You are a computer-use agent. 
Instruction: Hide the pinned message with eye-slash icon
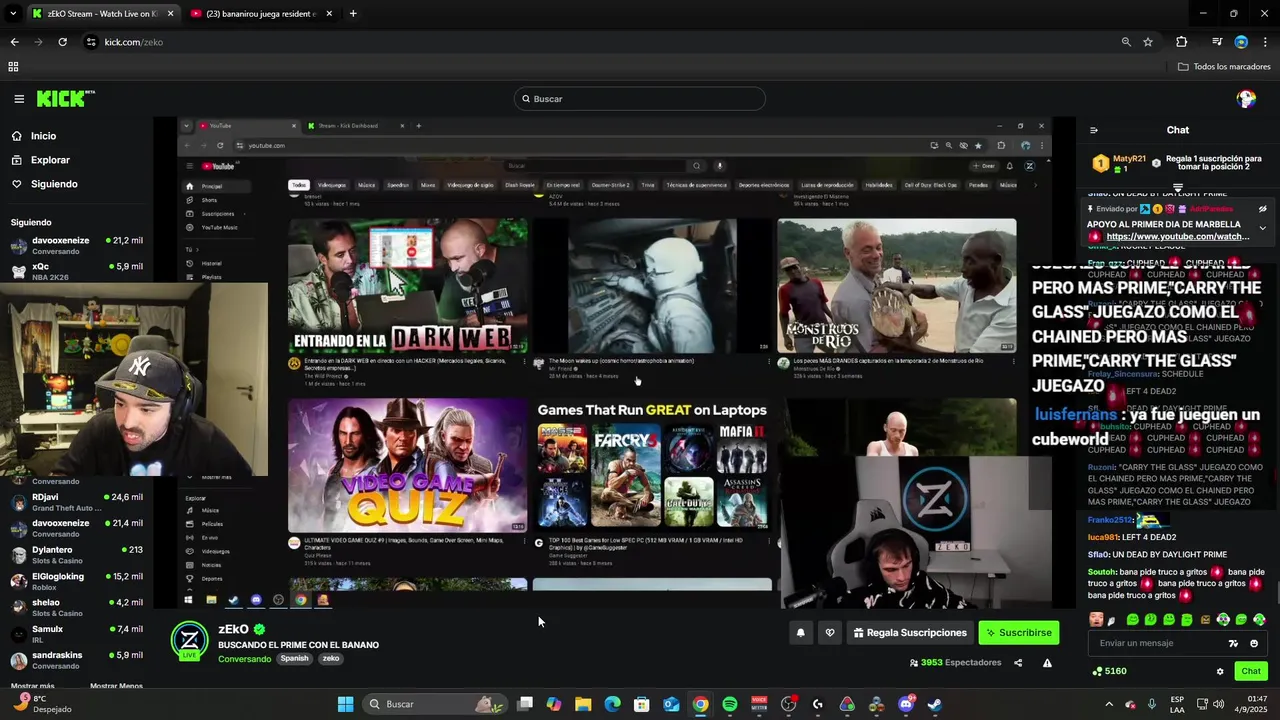[x=1262, y=209]
